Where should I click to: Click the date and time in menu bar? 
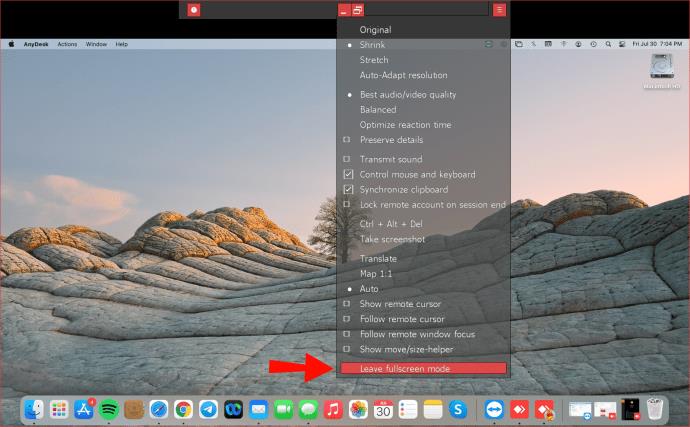click(657, 44)
